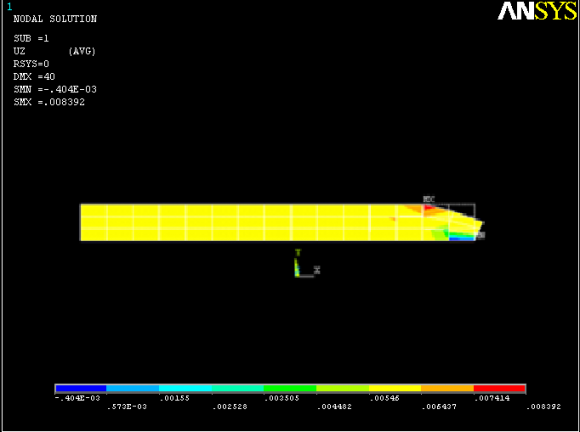Image resolution: width=580 pixels, height=432 pixels.
Task: Click the ANSYS logo
Action: [537, 11]
